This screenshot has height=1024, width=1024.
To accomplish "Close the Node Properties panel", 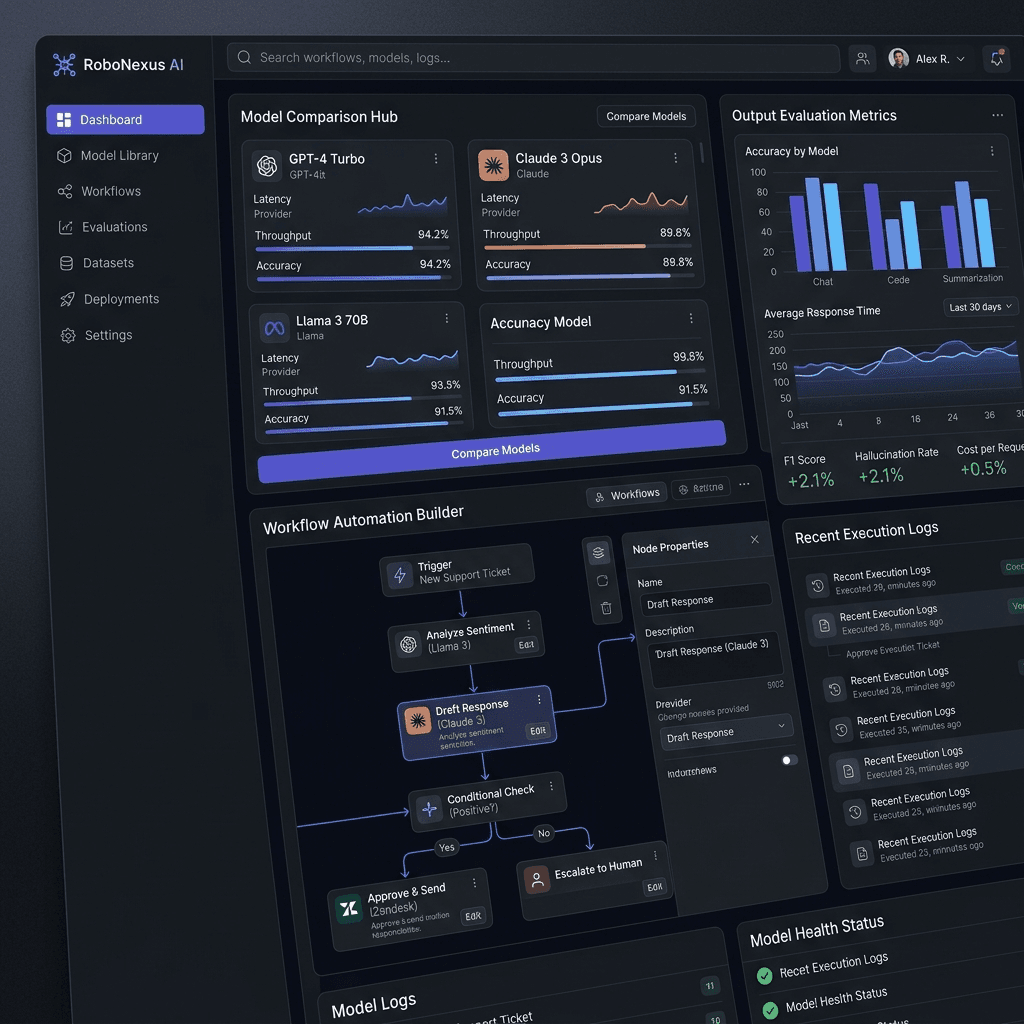I will [x=755, y=539].
